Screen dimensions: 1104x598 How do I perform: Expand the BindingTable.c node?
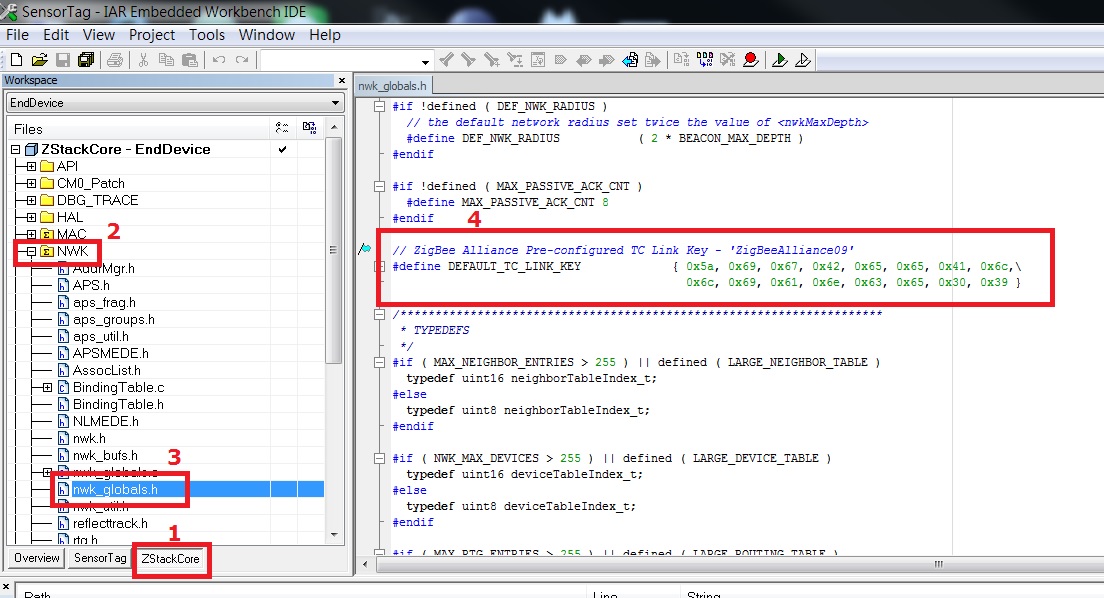(46, 387)
